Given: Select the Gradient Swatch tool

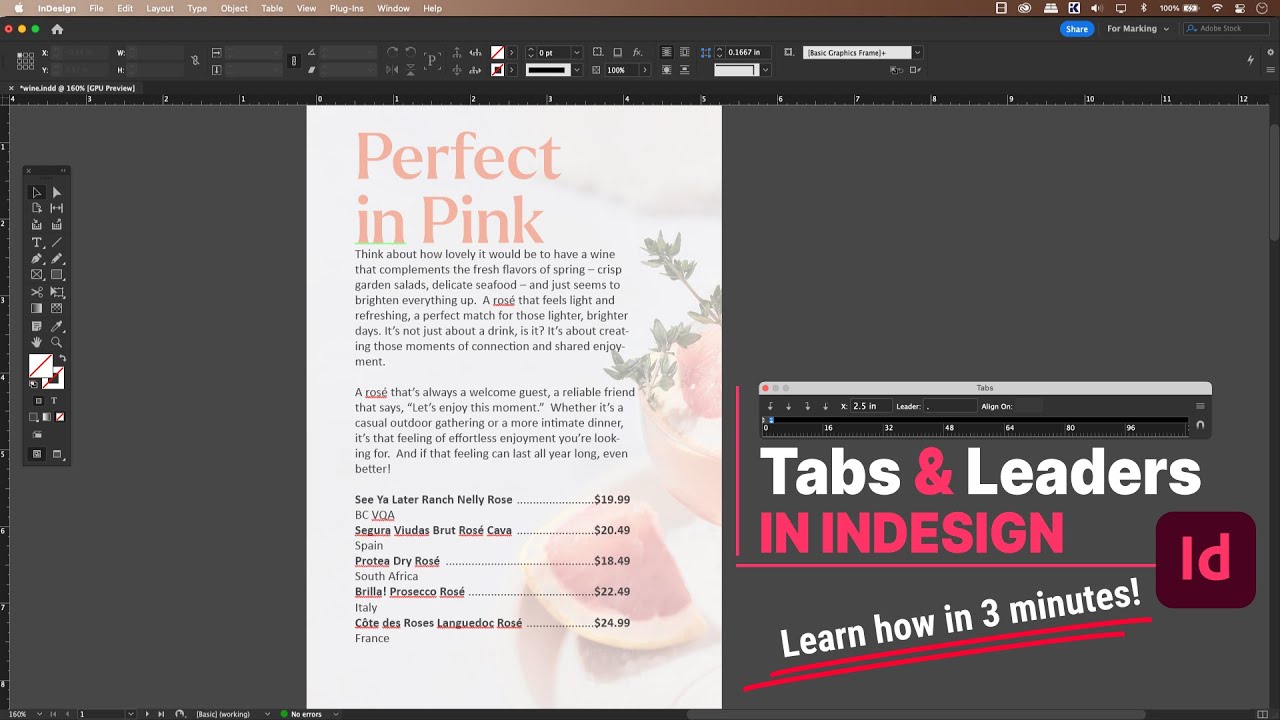Looking at the screenshot, I should pos(37,308).
